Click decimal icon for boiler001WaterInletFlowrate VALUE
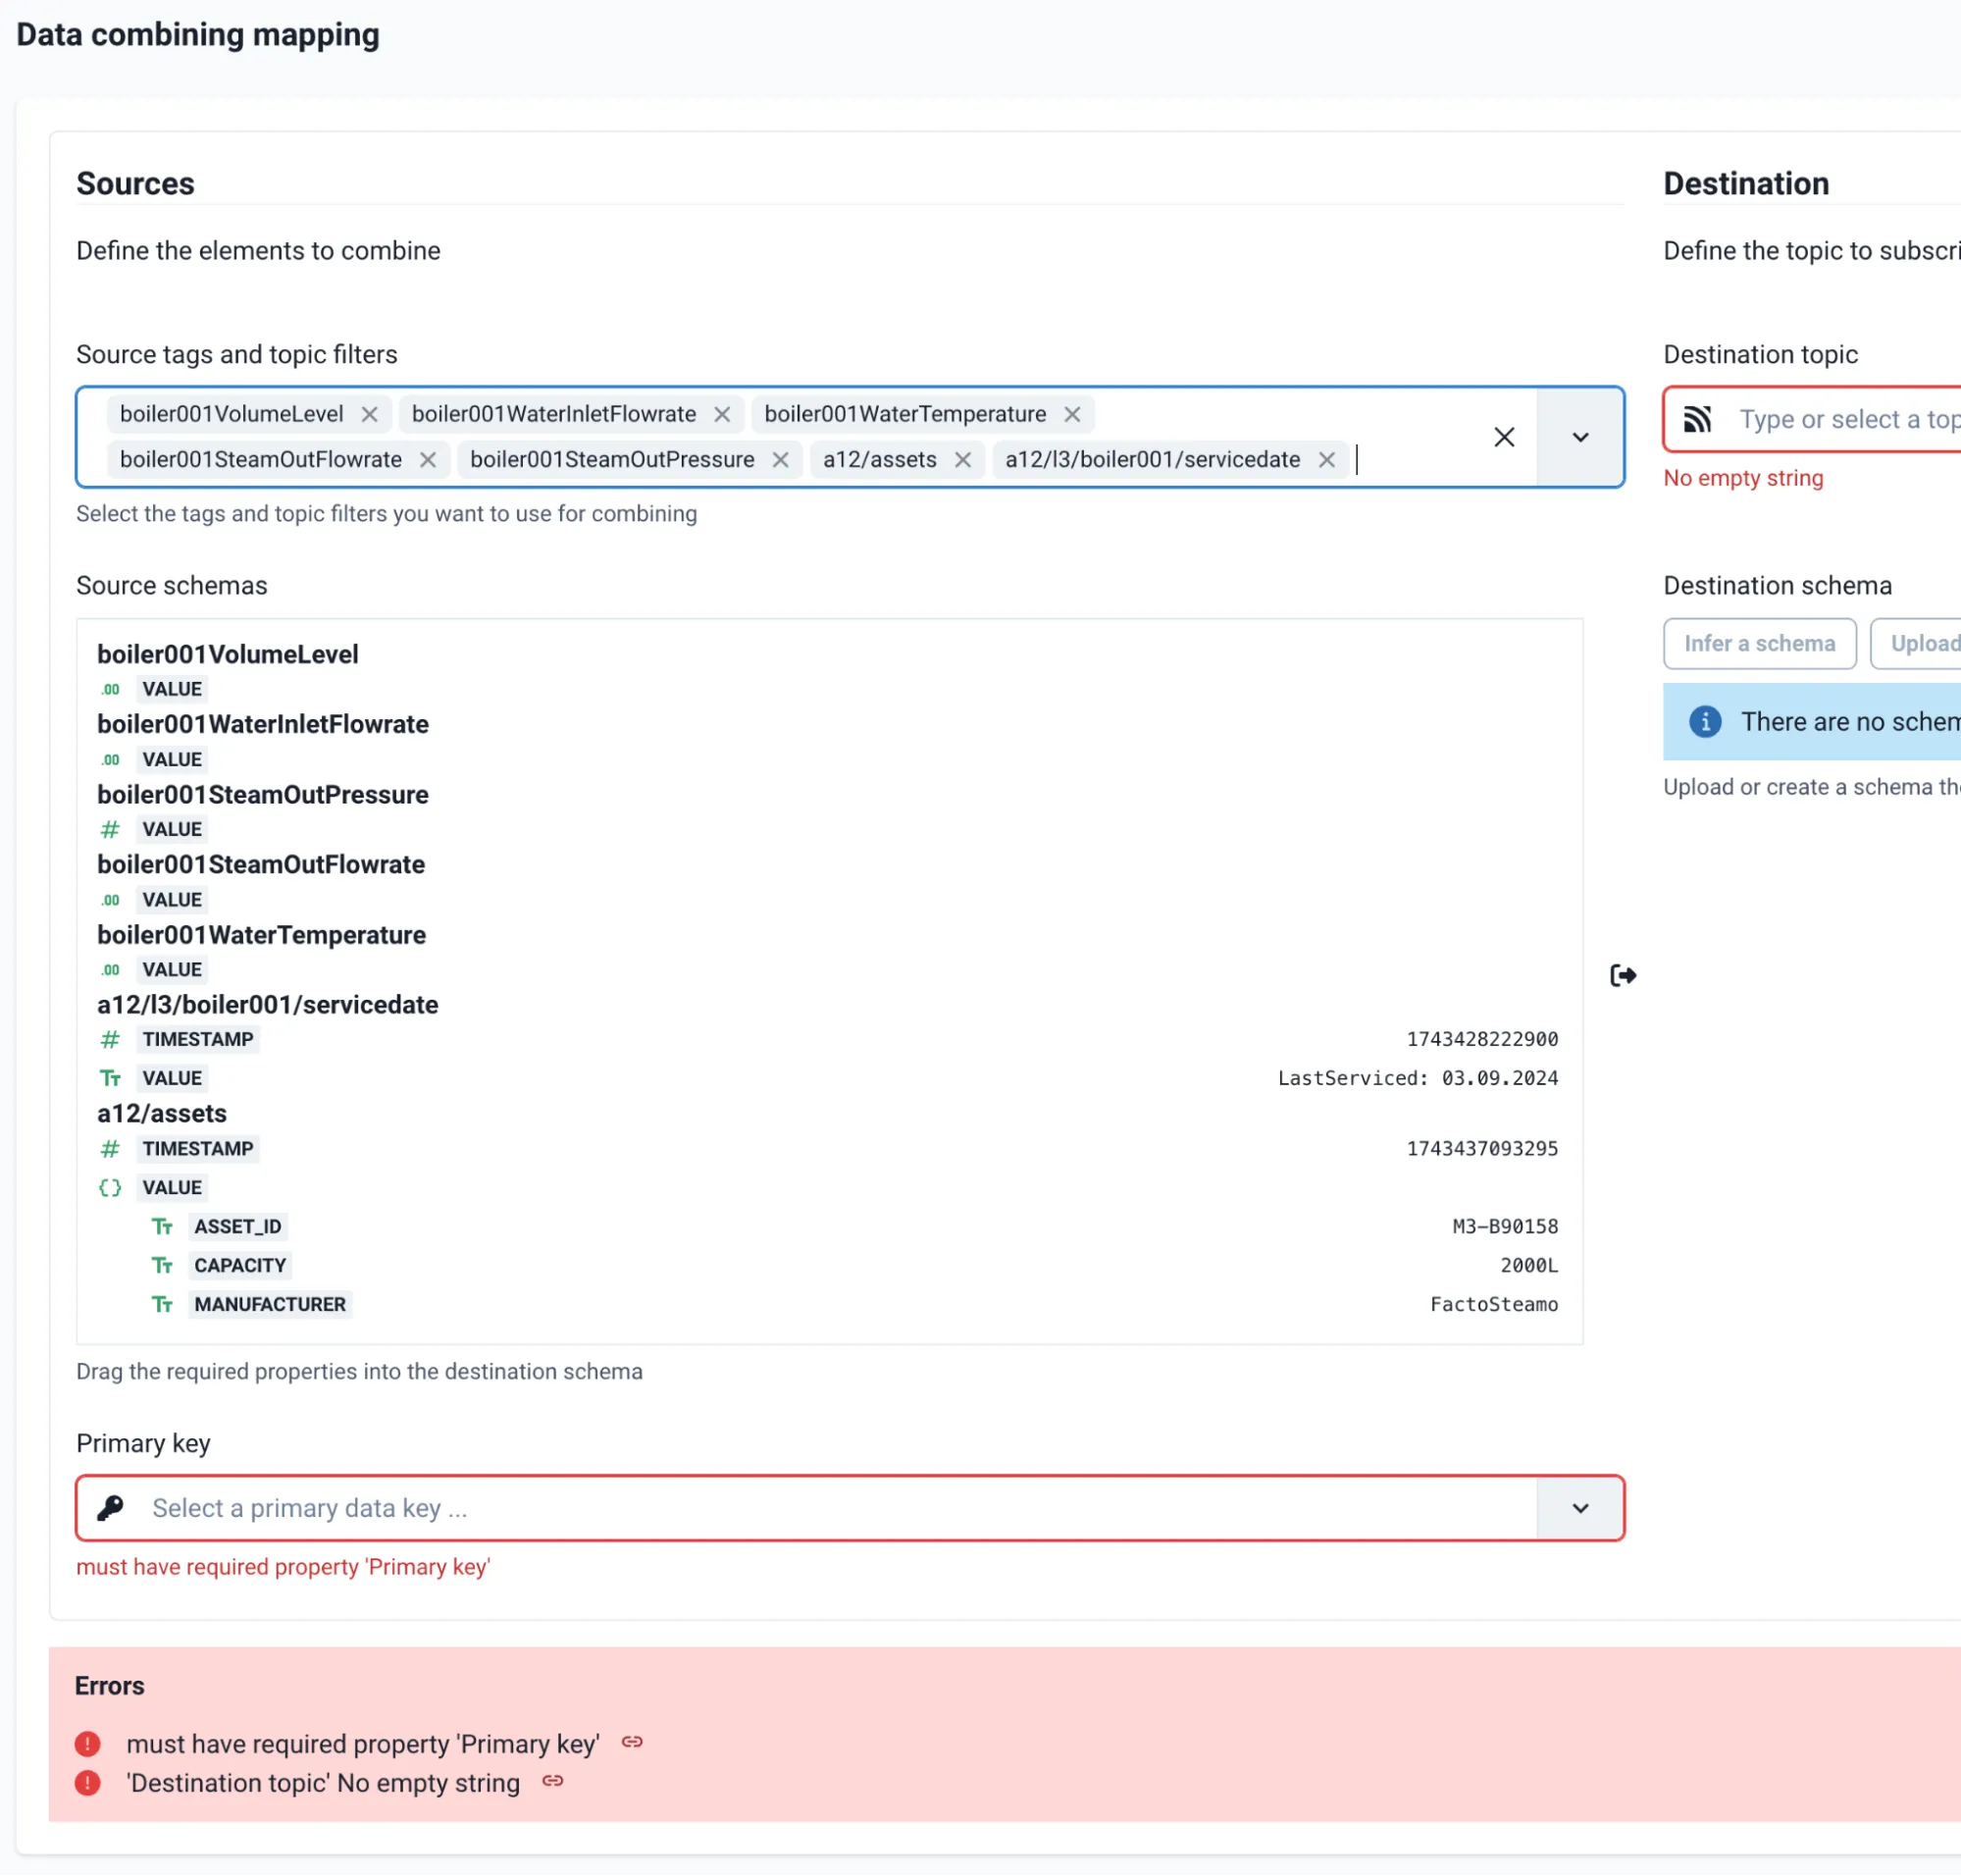 click(110, 760)
